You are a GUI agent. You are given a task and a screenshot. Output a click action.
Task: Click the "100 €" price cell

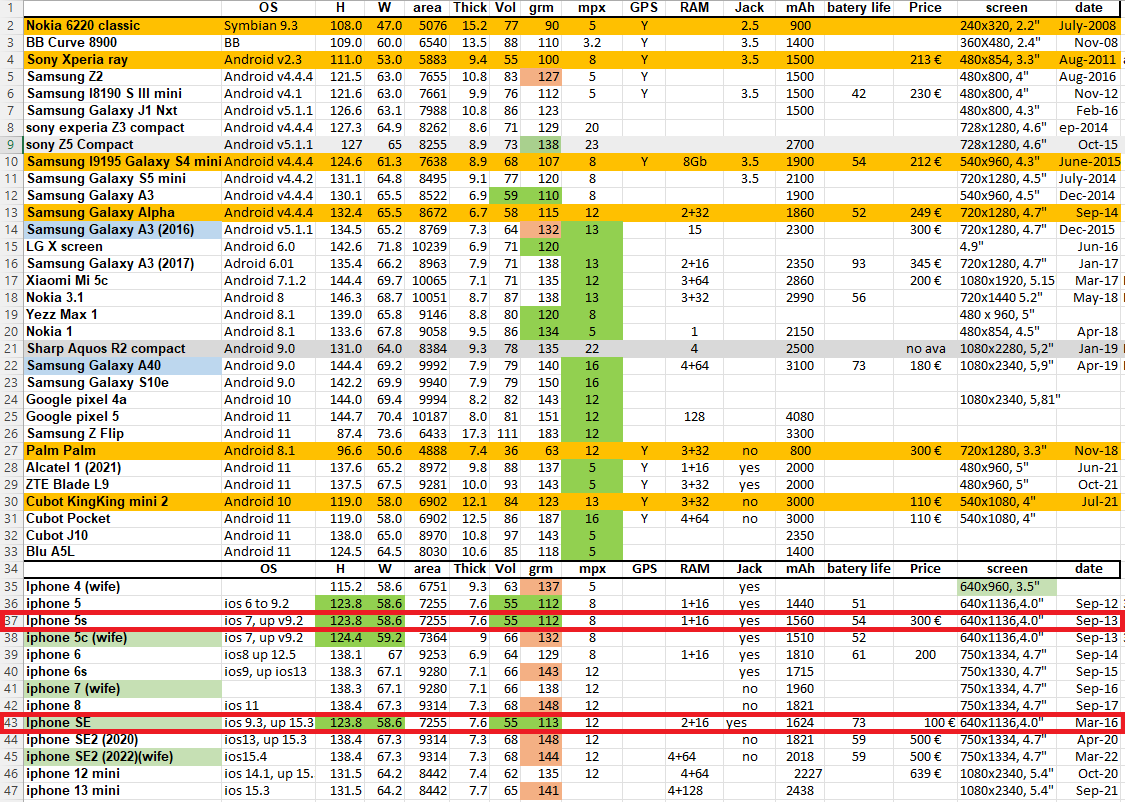(925, 723)
